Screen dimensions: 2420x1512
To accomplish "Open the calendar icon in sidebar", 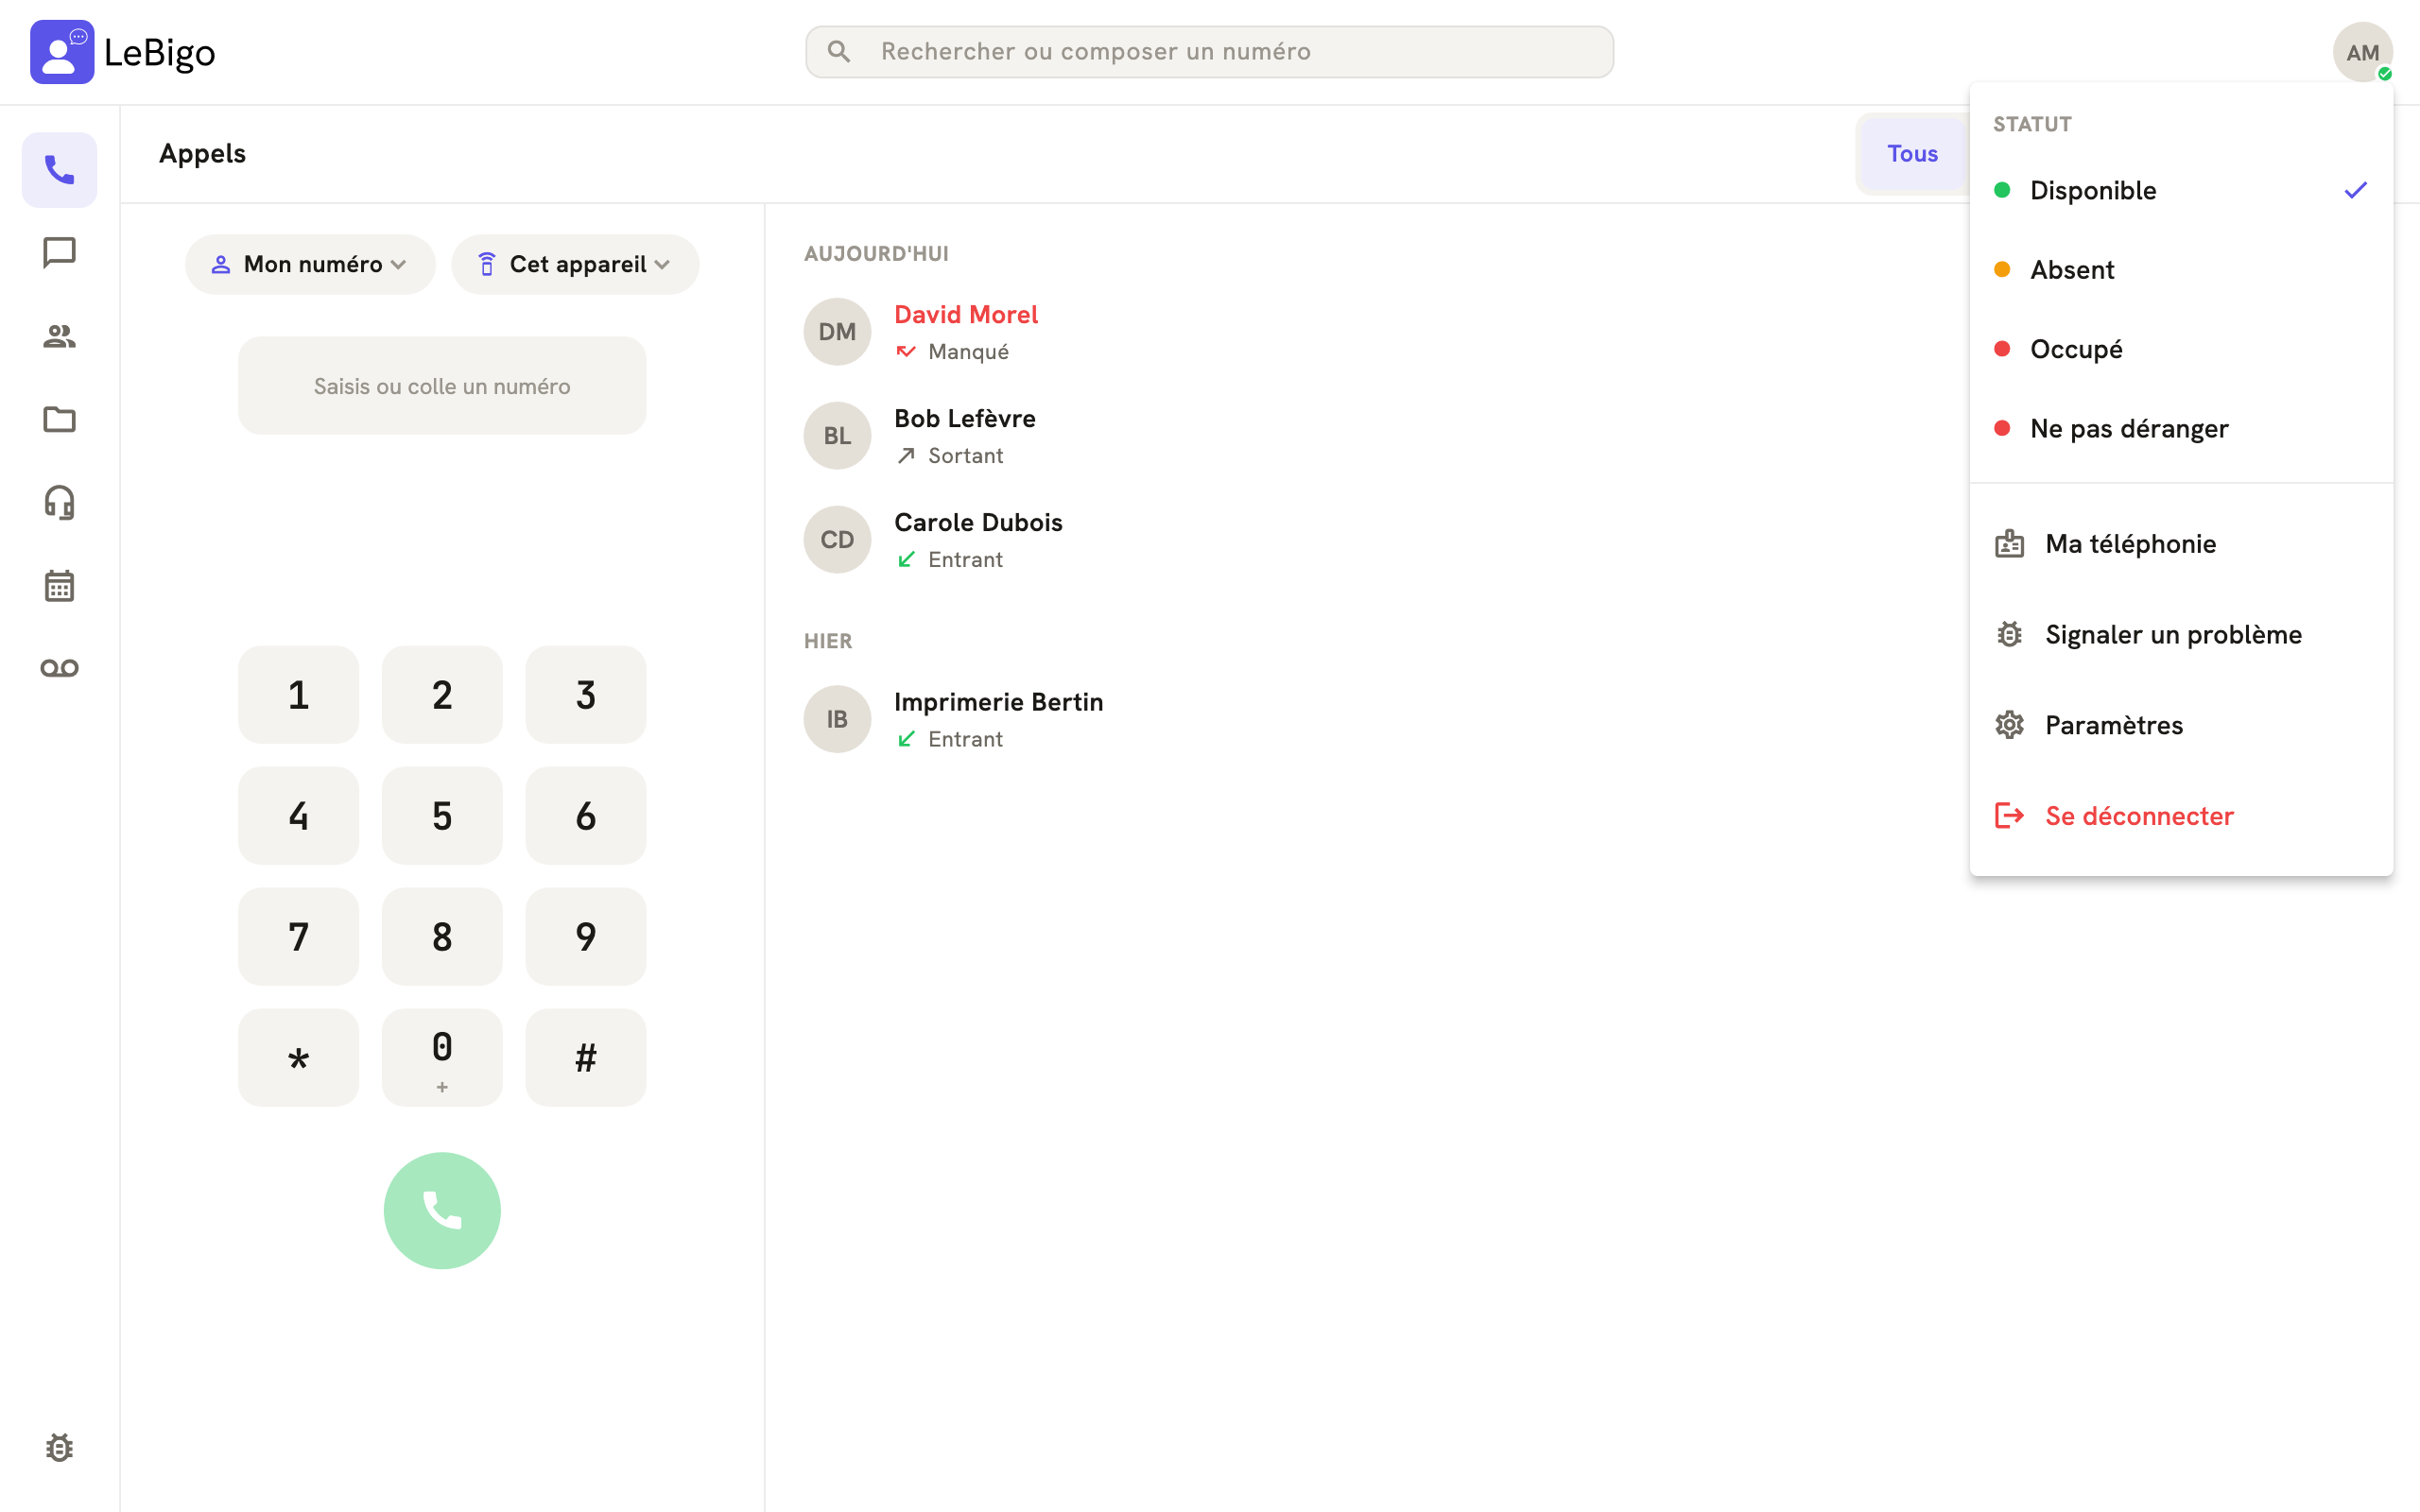I will [59, 585].
